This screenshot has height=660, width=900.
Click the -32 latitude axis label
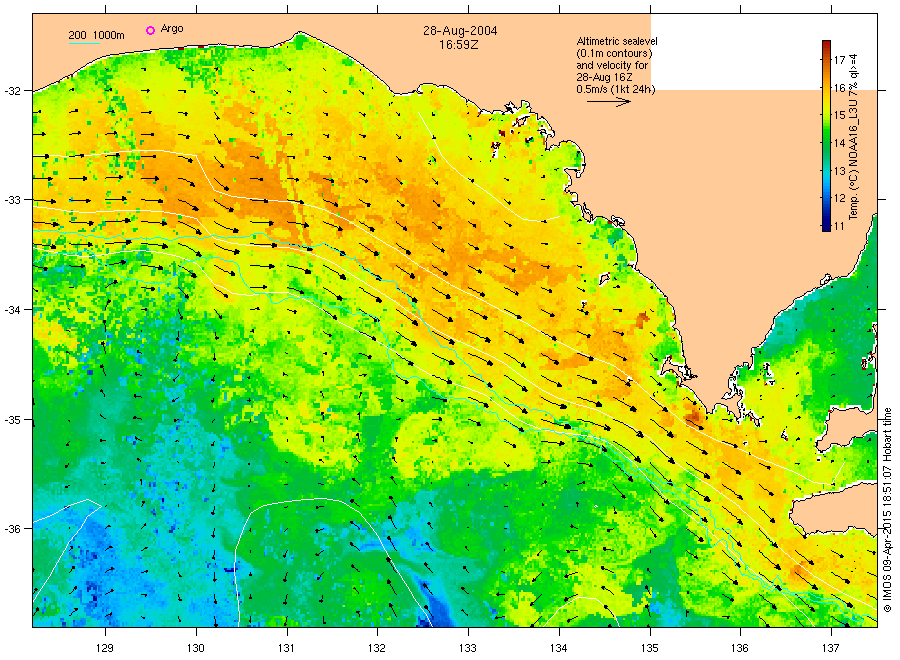12,91
